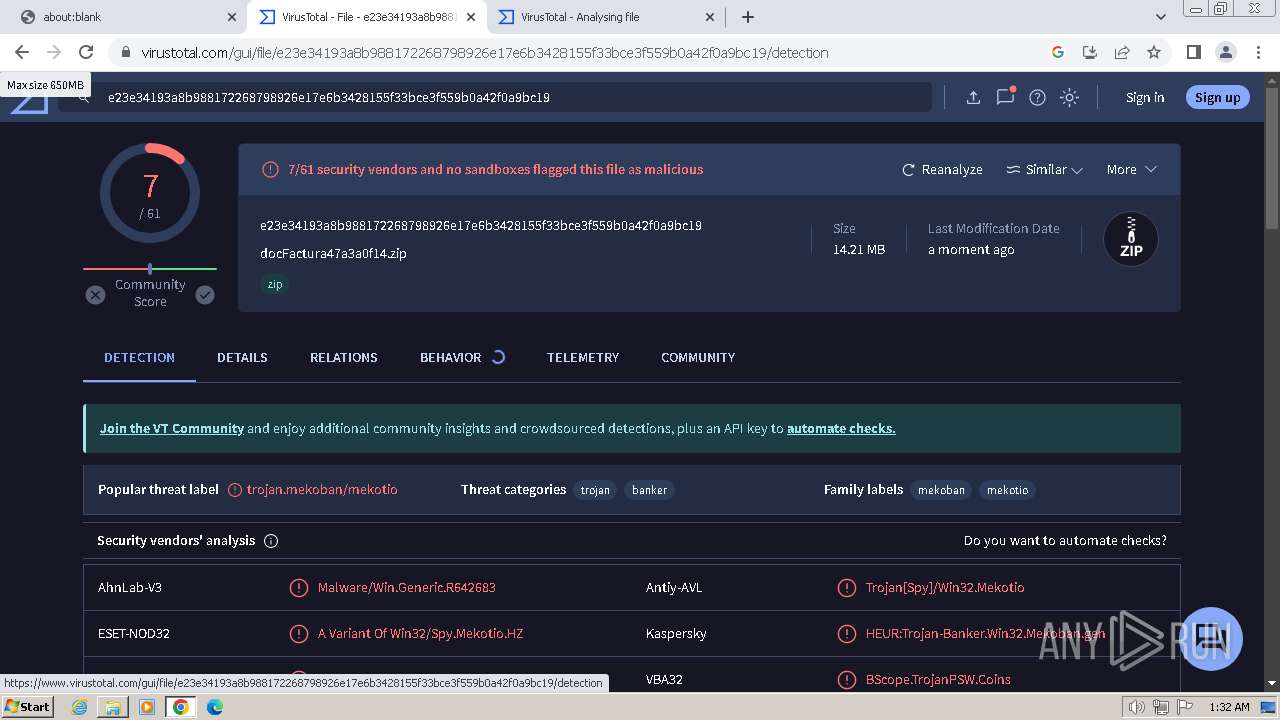Screen dimensions: 1280x720
Task: Click the 1:32 AM system clock
Action: [x=1230, y=707]
